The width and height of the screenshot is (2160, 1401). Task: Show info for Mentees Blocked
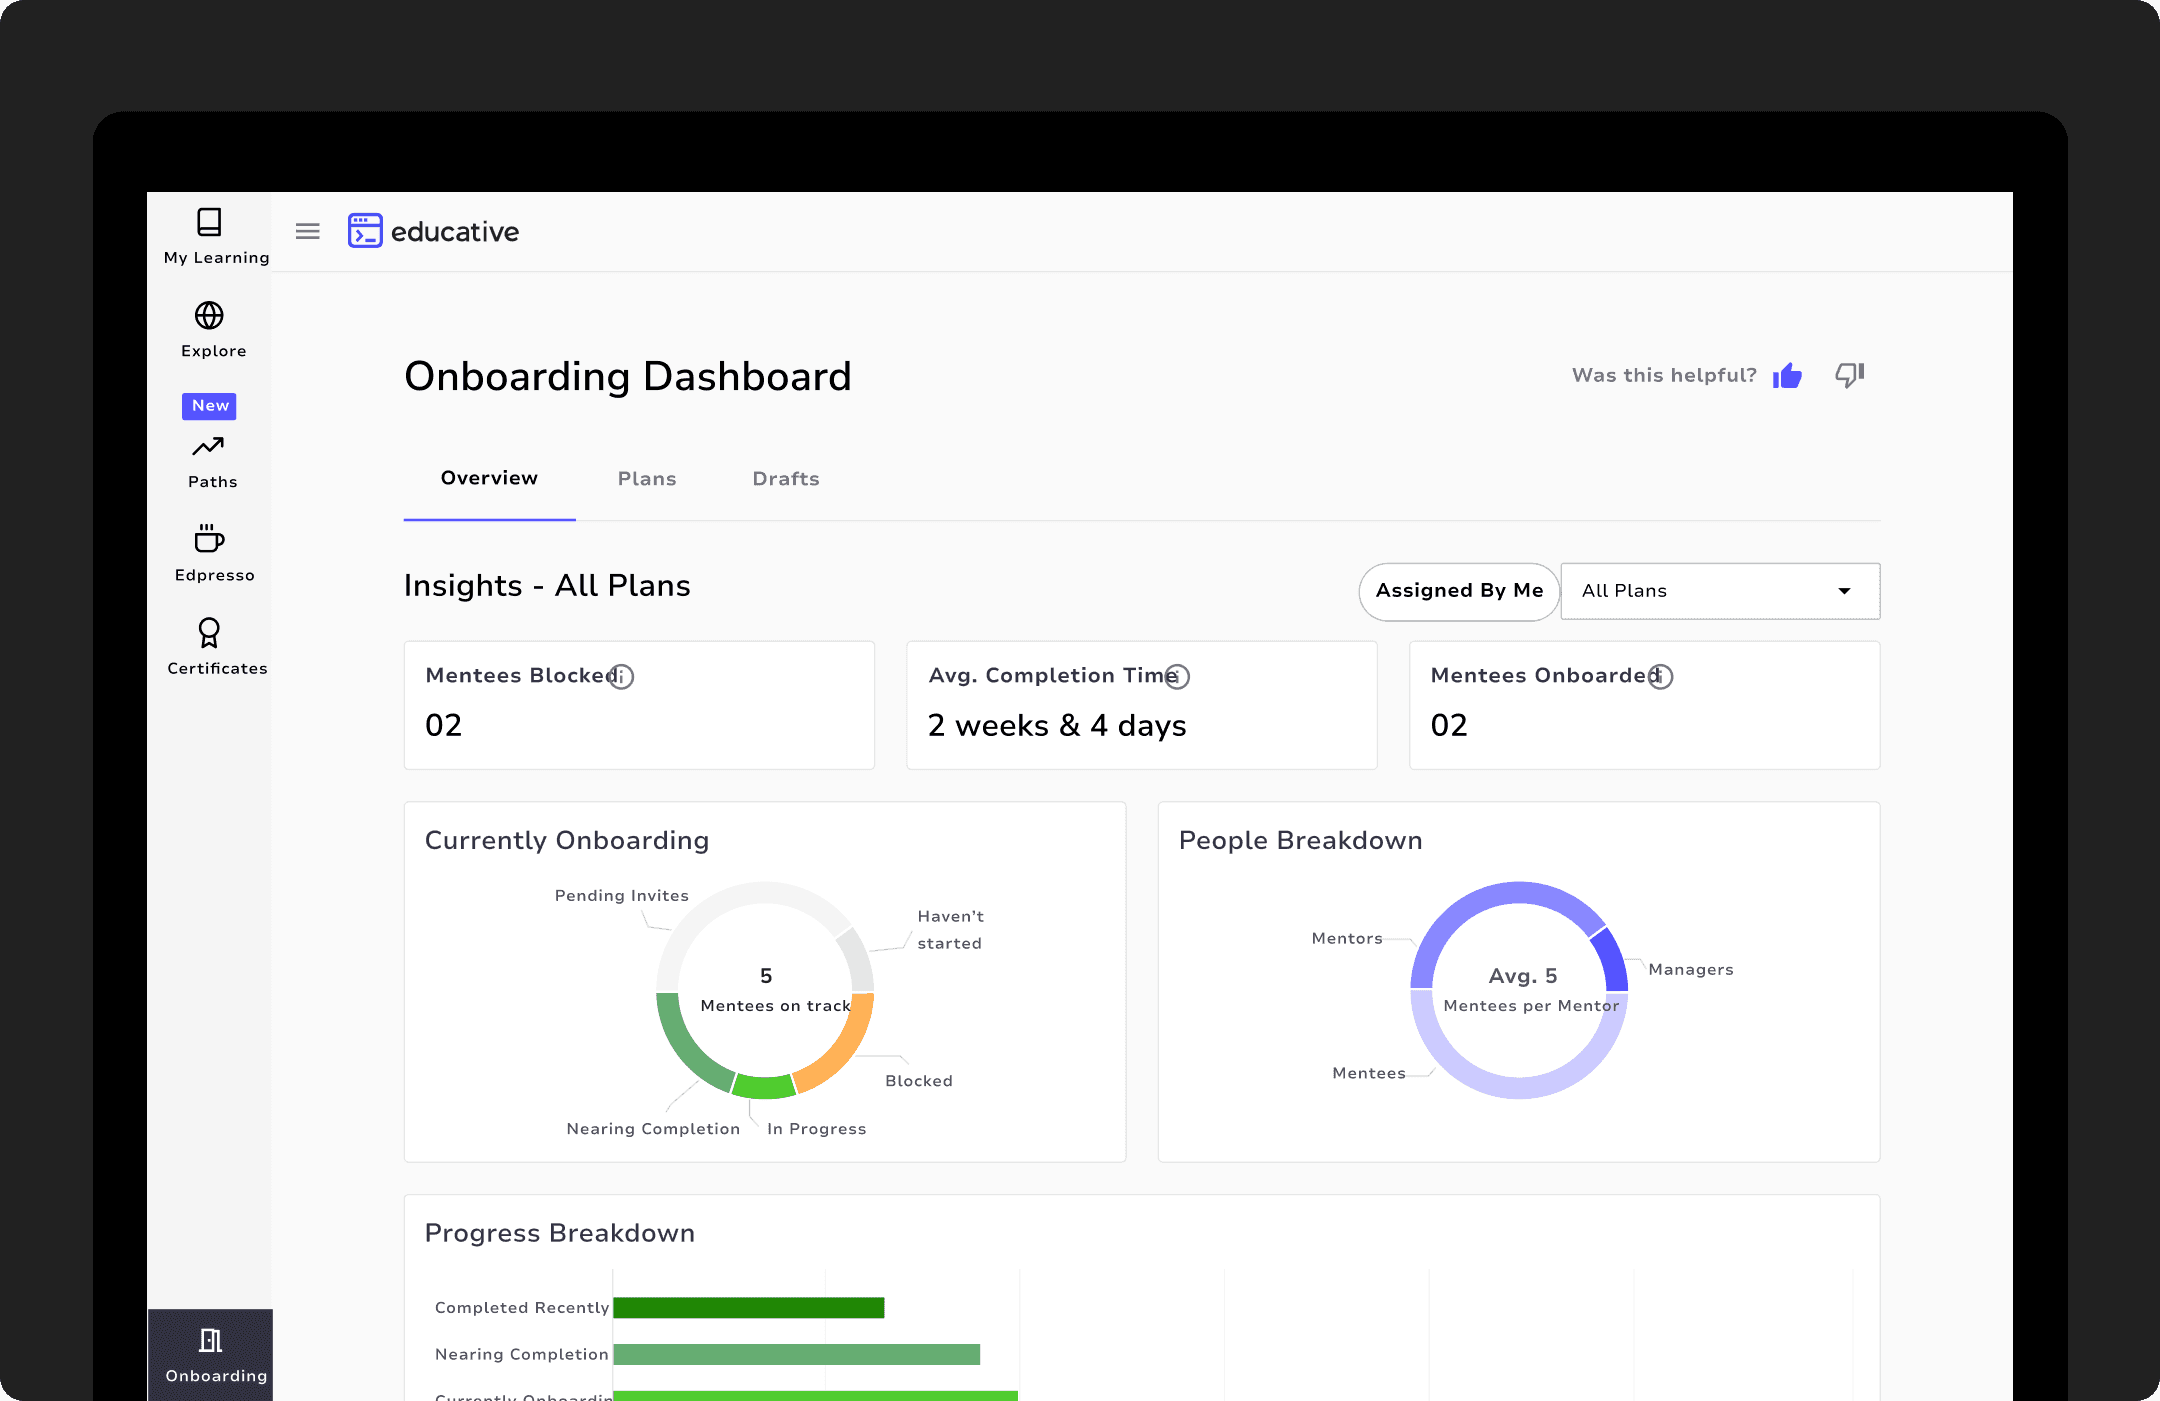(621, 677)
